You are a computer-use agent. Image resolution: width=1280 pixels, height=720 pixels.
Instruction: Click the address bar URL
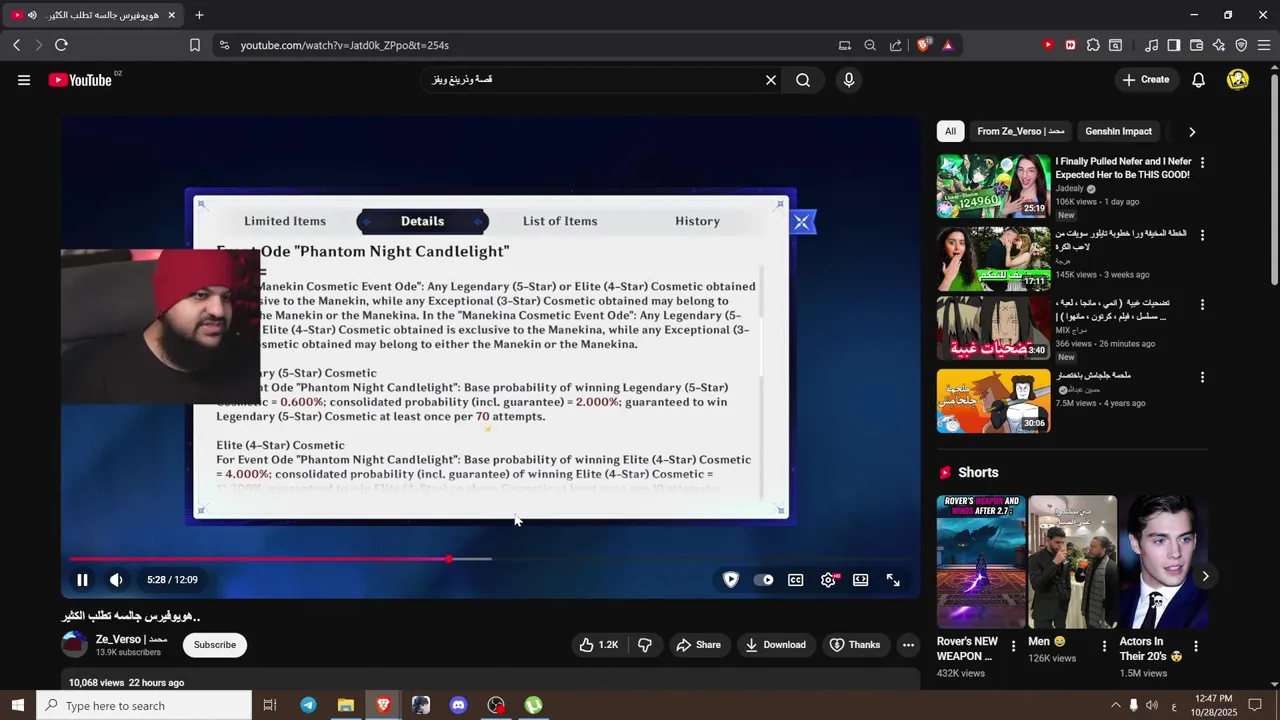click(x=344, y=45)
